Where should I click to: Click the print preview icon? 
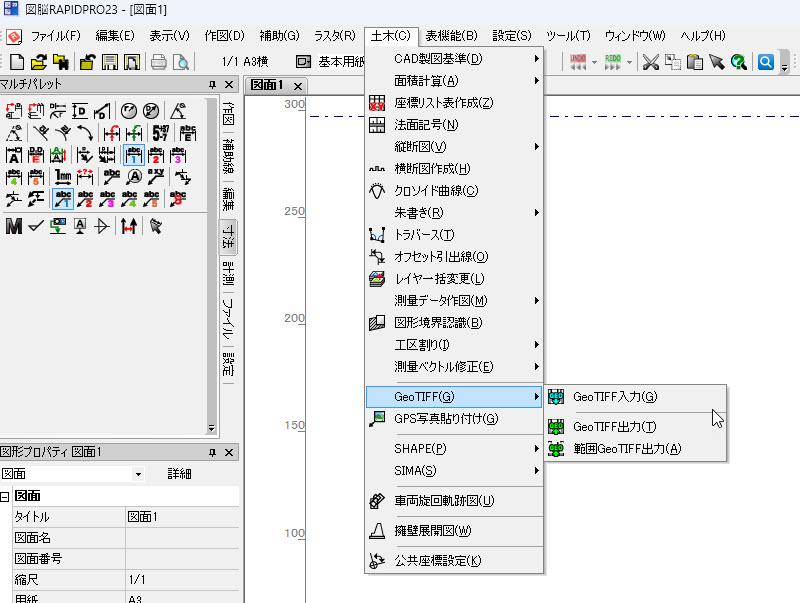tap(181, 62)
